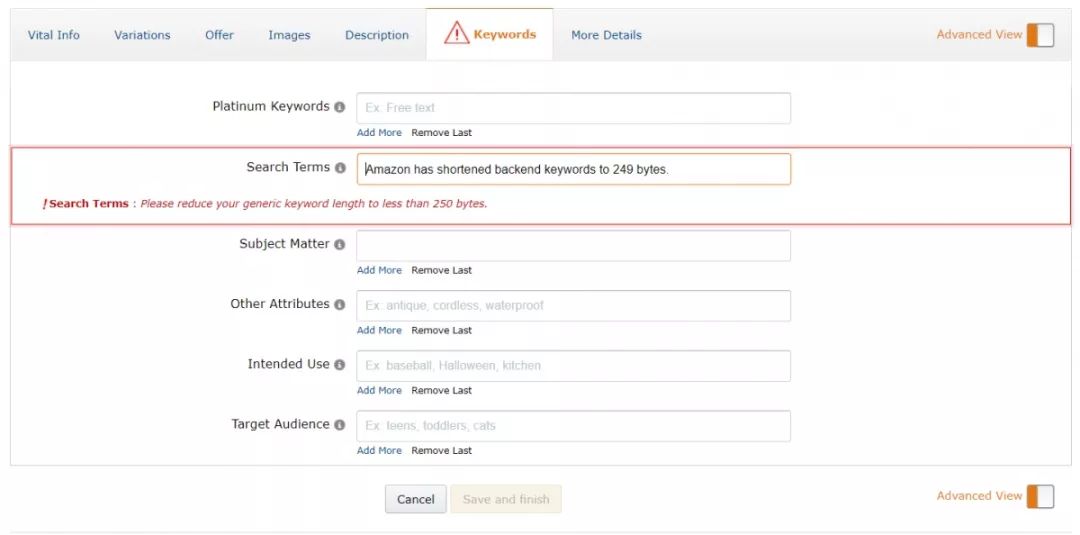1080x535 pixels.
Task: Click Add More under Target Audience
Action: tap(379, 451)
